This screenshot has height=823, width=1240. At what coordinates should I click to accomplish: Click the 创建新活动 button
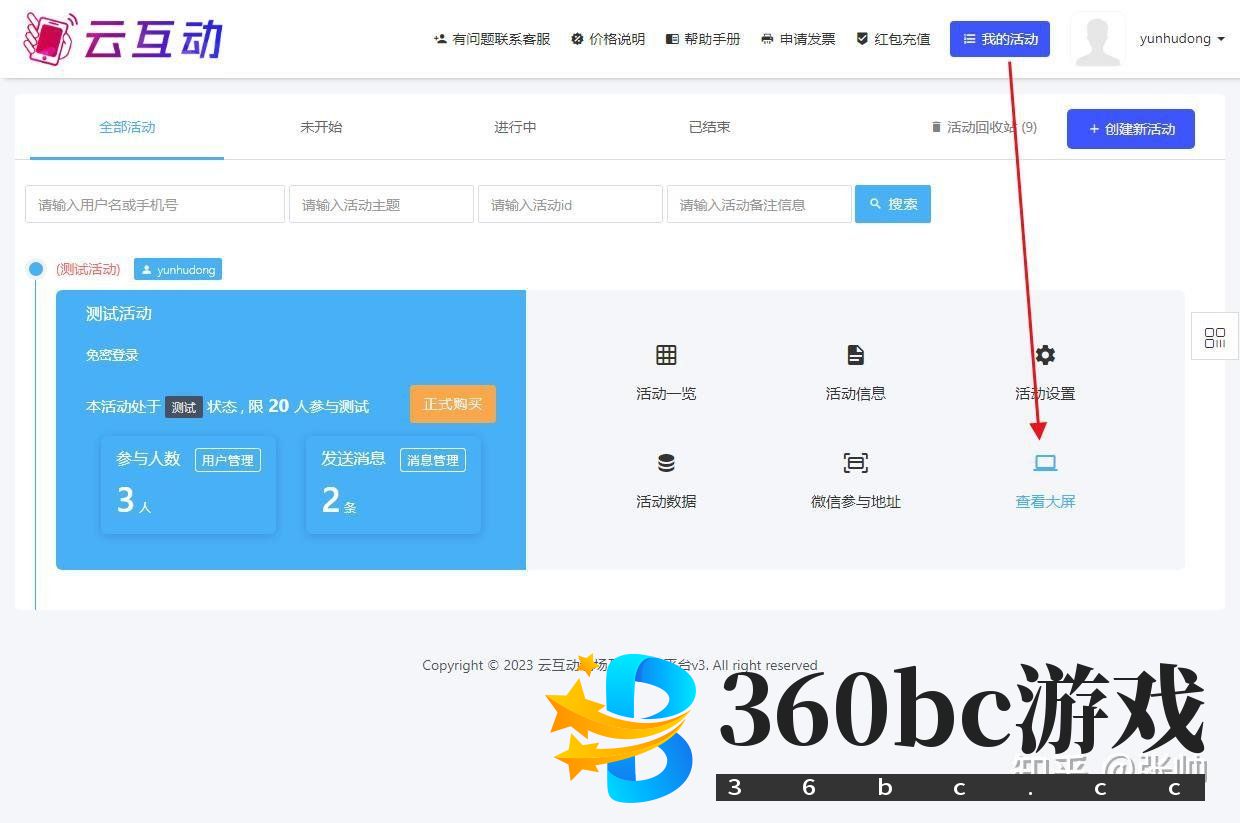(x=1130, y=129)
